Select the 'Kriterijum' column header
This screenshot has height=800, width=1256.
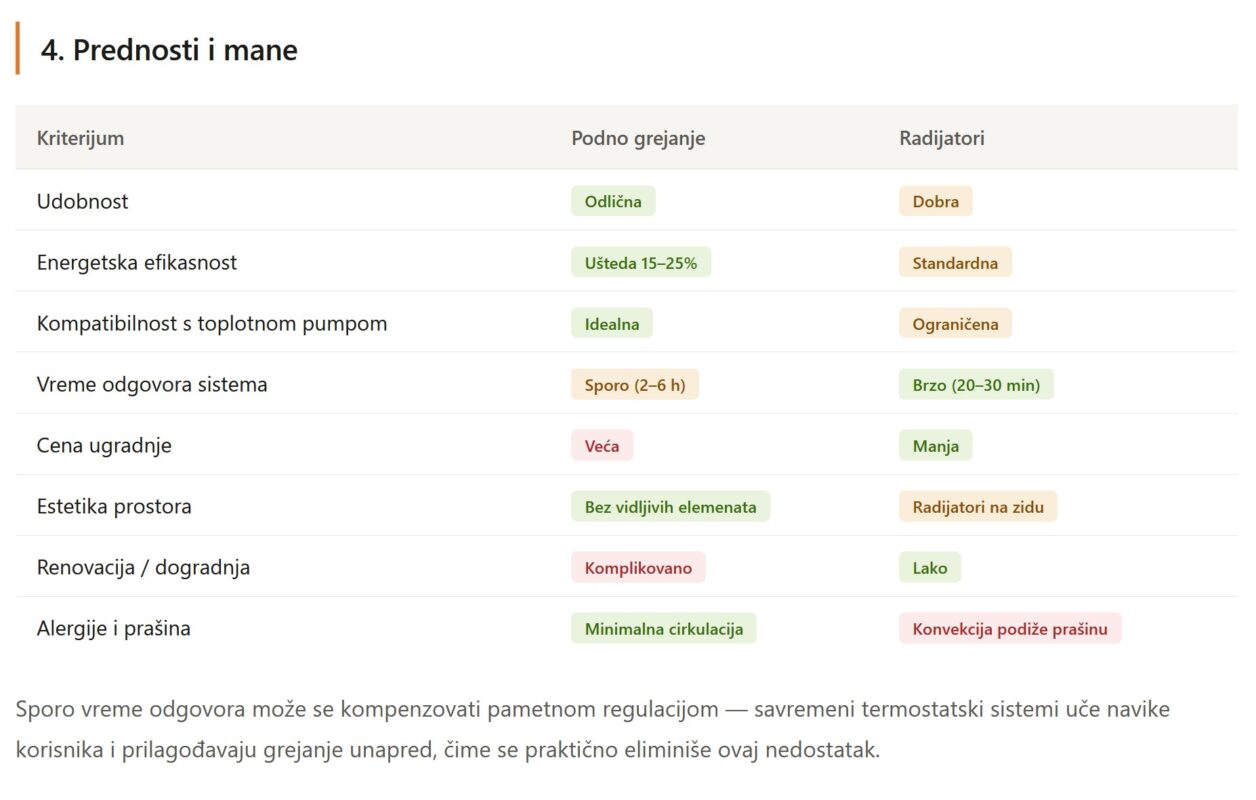tap(80, 138)
